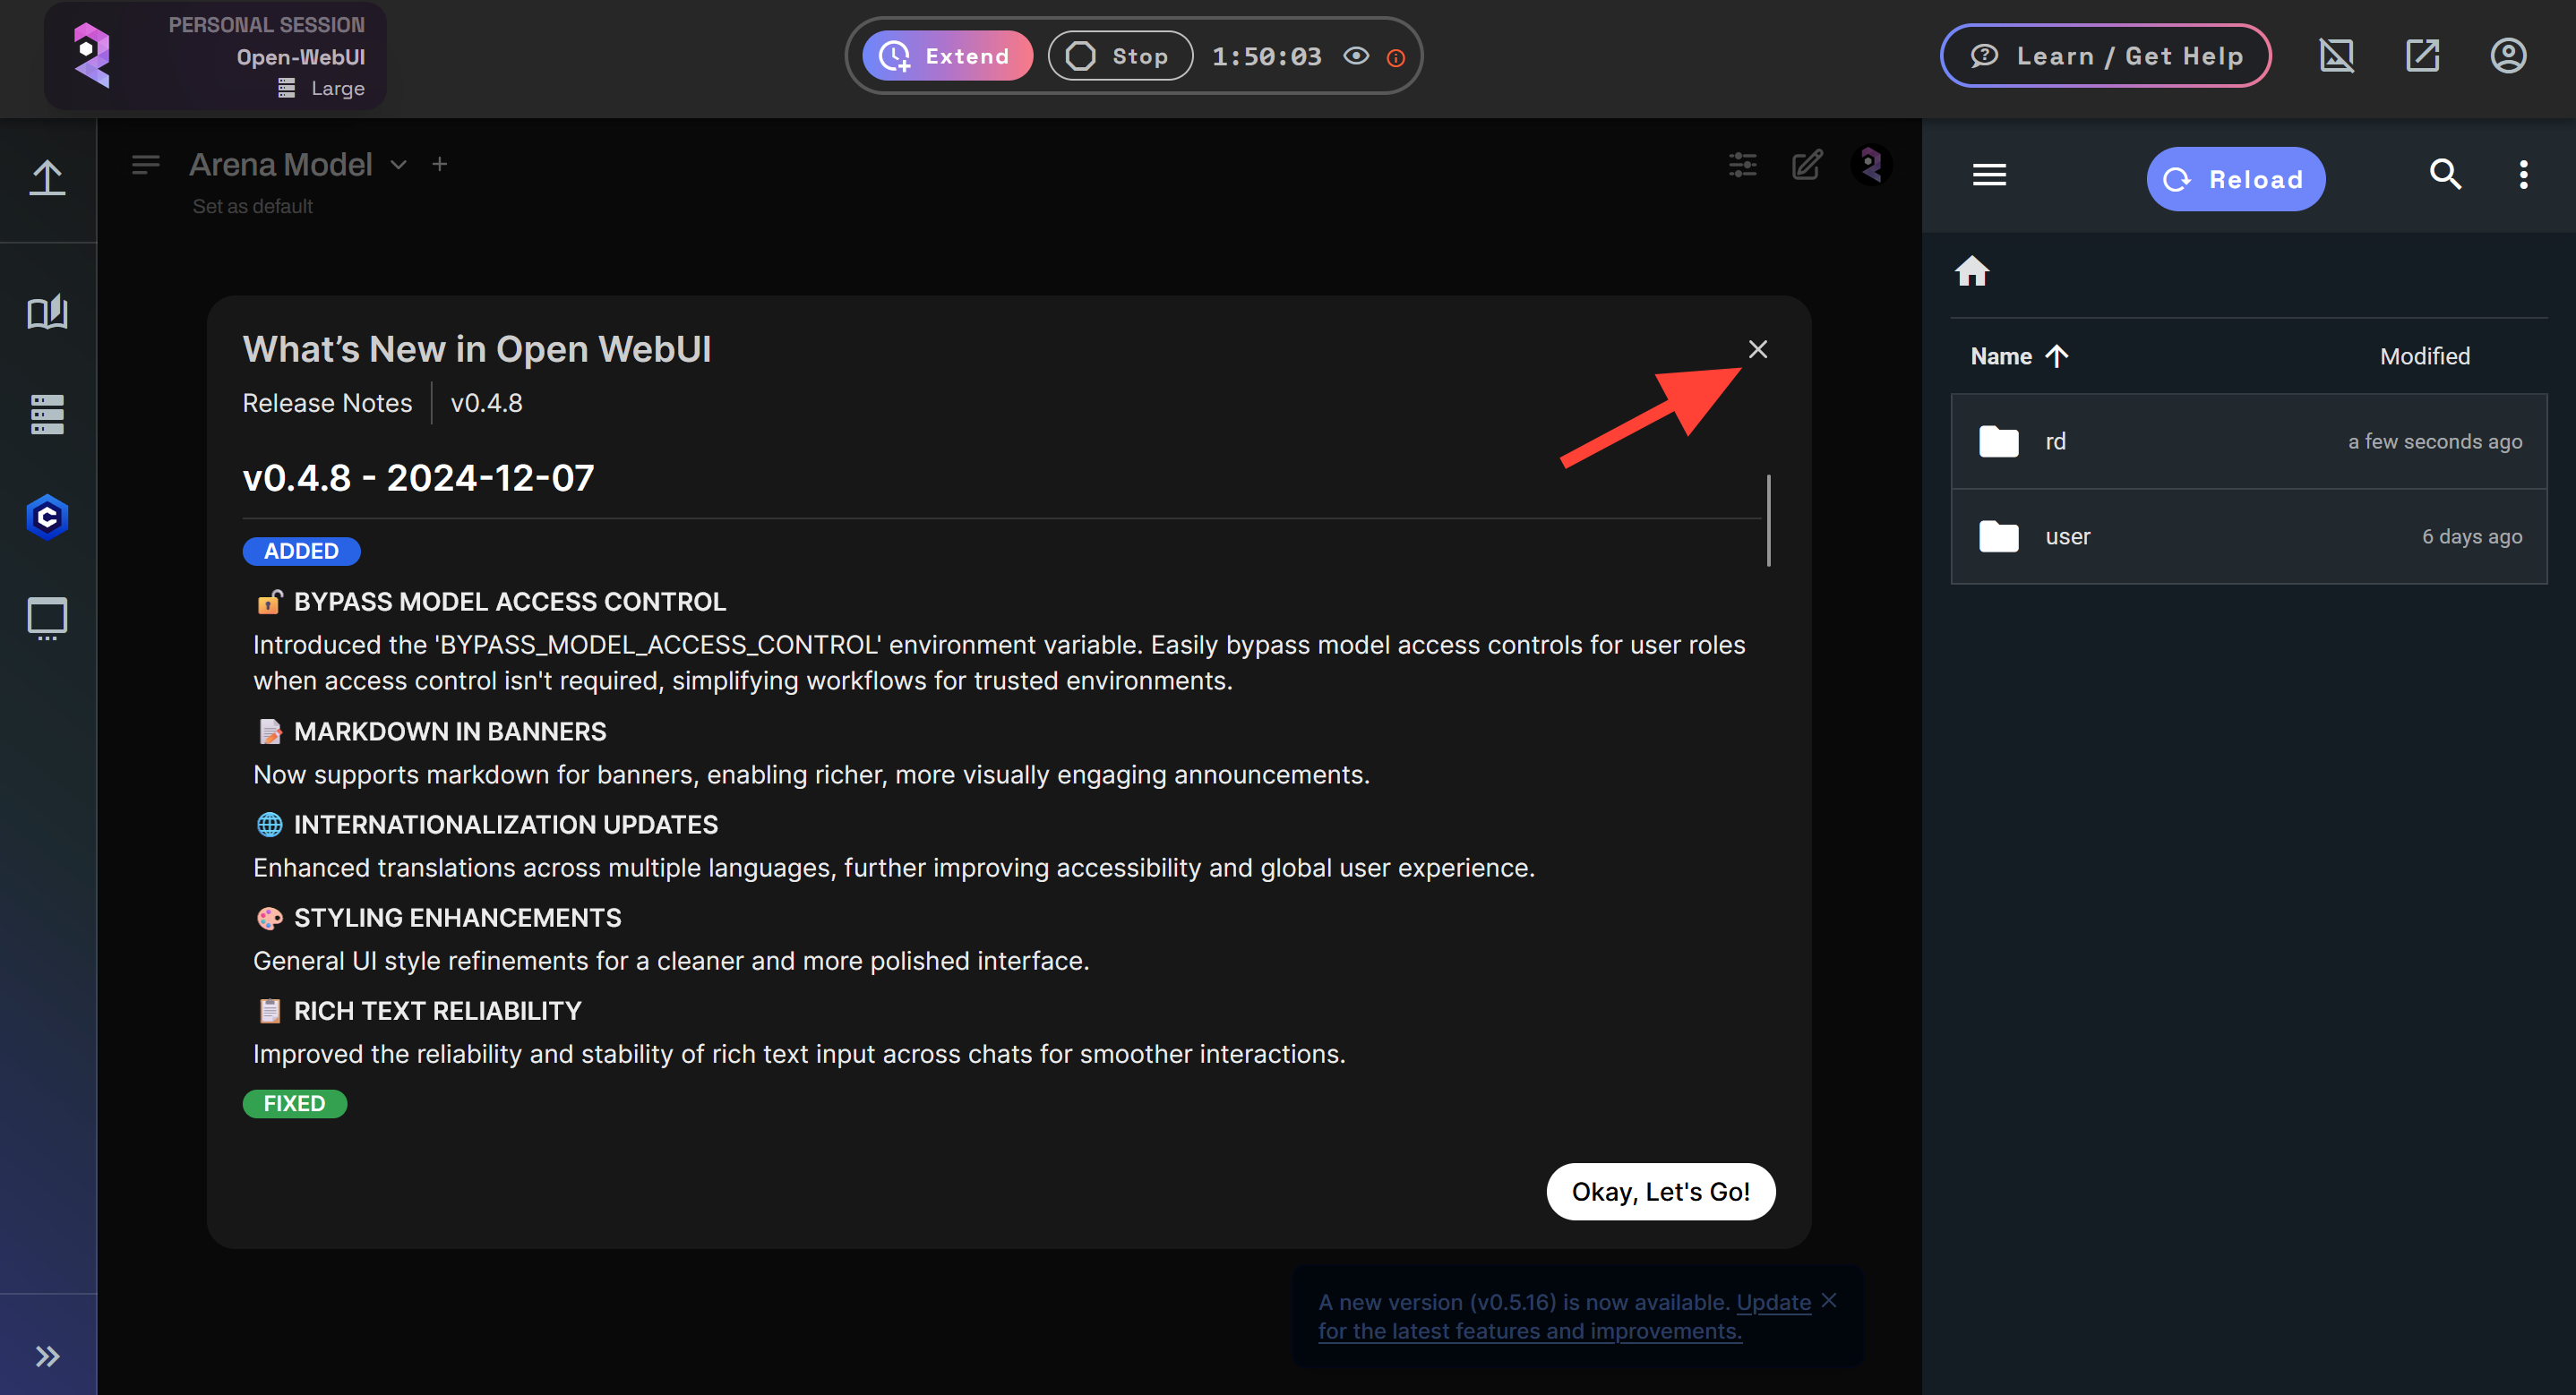The width and height of the screenshot is (2576, 1395).
Task: Click the RunDiffusion logo in session panel
Action: pyautogui.click(x=92, y=55)
